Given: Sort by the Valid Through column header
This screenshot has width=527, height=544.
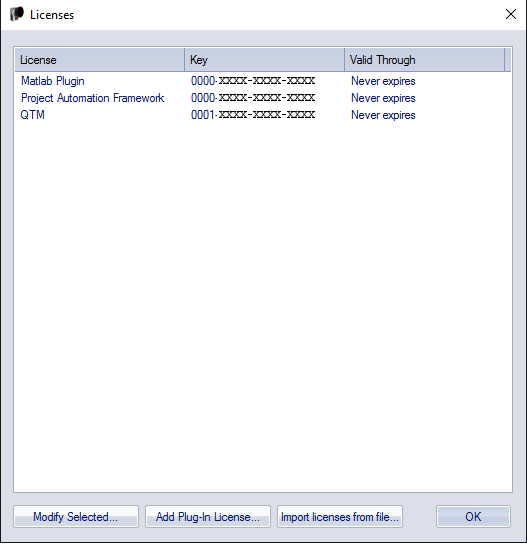Looking at the screenshot, I should (425, 60).
